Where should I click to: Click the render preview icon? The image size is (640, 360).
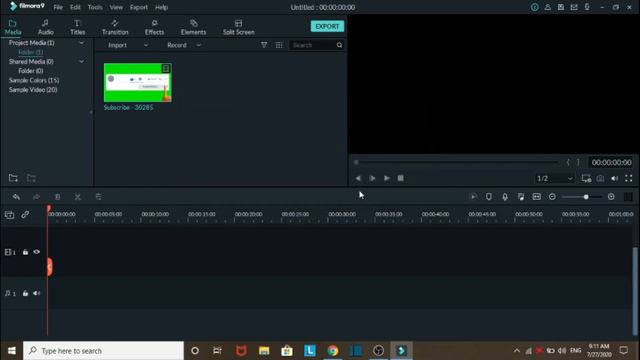473,197
